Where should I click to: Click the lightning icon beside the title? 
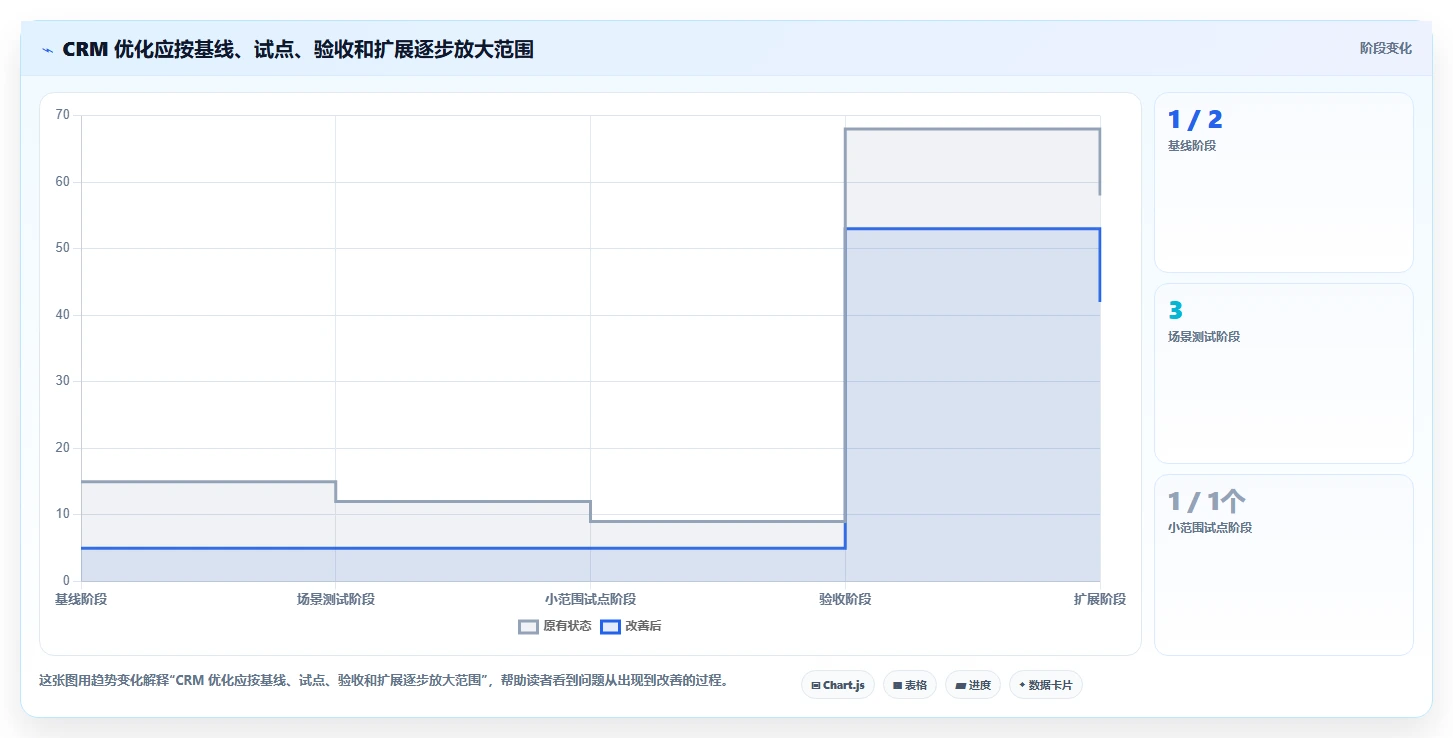(48, 49)
